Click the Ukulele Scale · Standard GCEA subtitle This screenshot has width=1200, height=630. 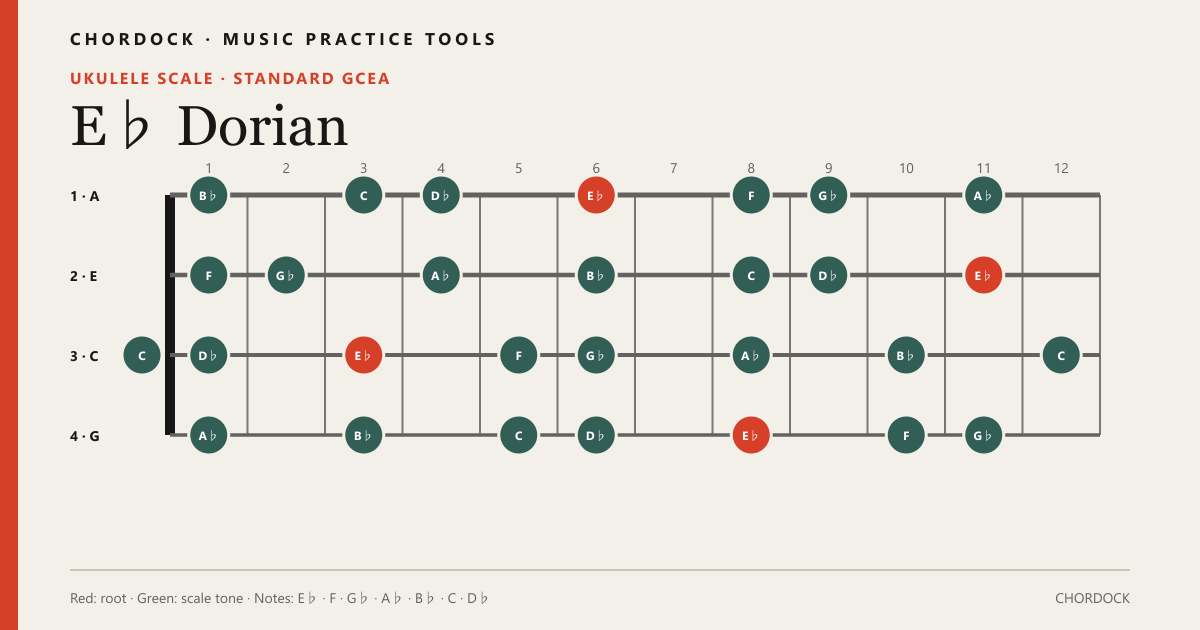(x=230, y=78)
